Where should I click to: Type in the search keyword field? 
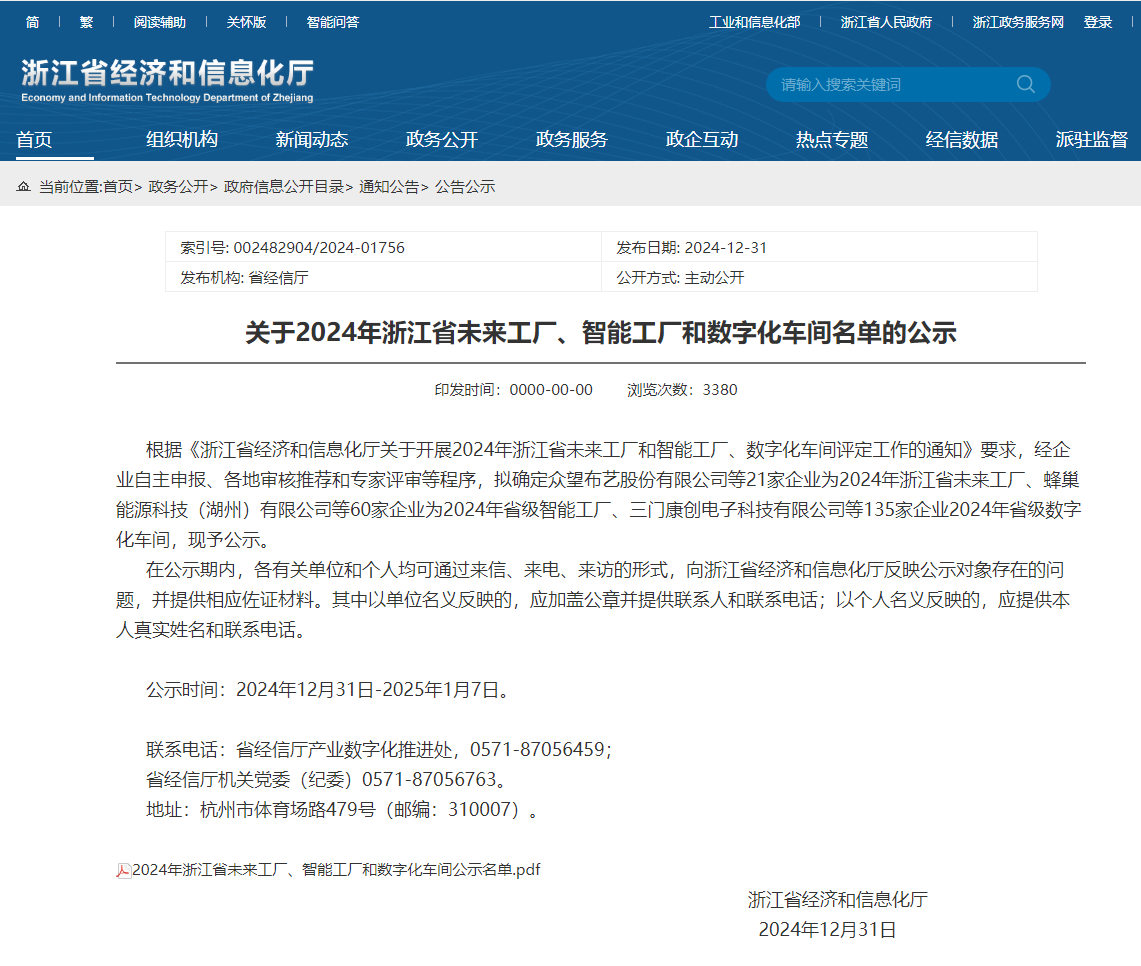[890, 85]
